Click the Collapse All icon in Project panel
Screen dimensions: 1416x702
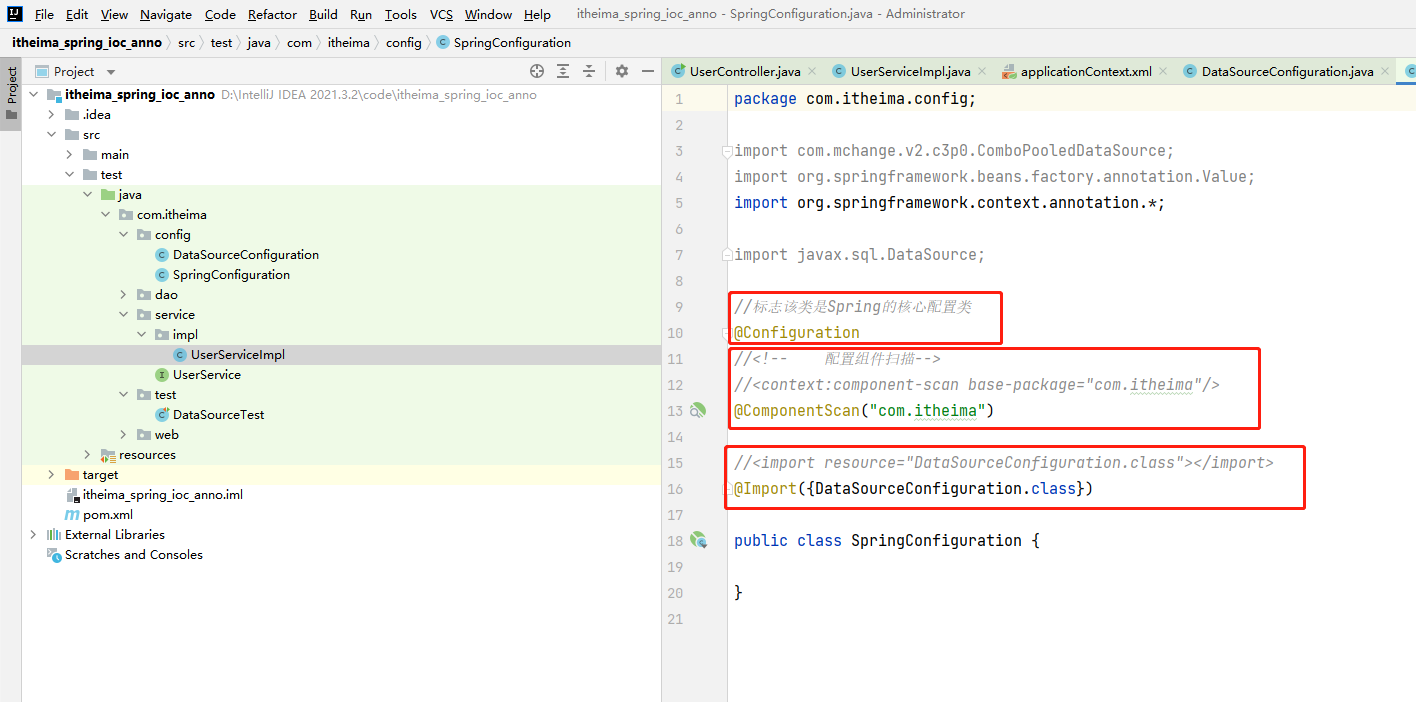coord(589,71)
